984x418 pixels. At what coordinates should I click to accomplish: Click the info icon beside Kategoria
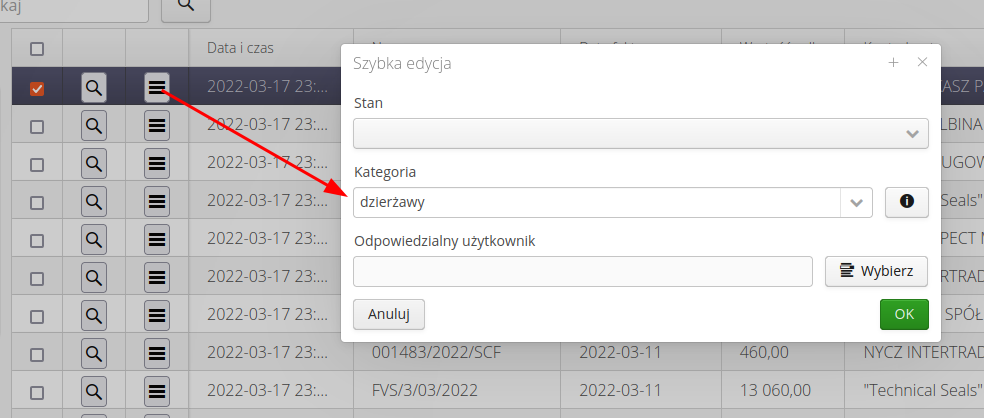point(906,202)
